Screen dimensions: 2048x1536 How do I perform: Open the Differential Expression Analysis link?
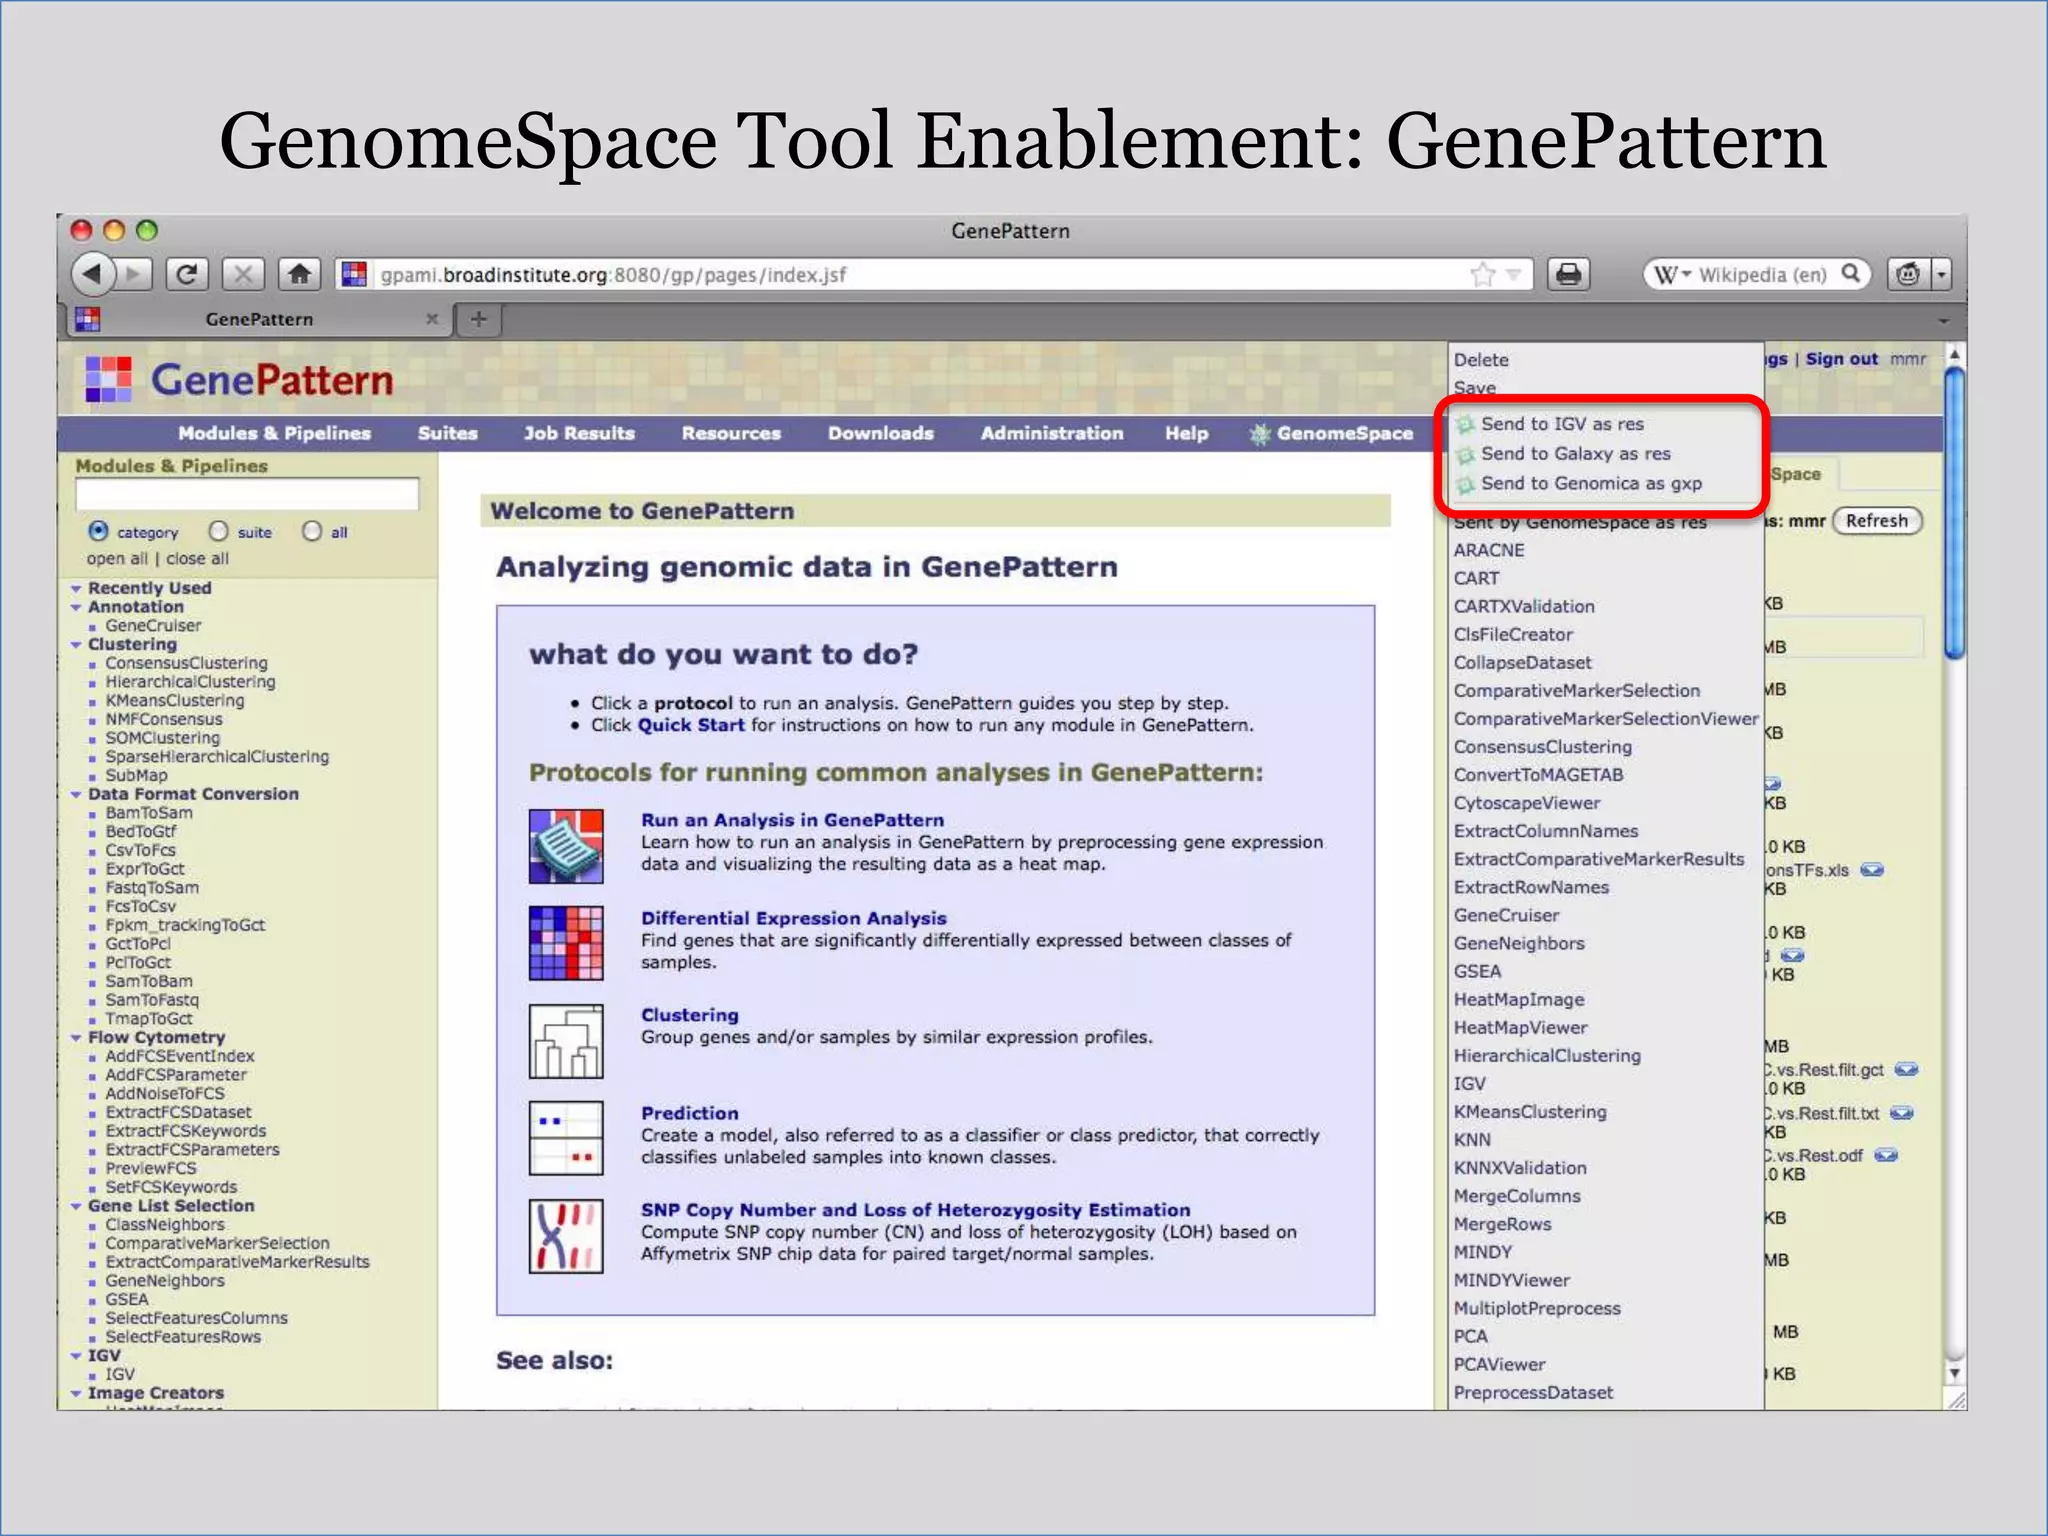click(x=793, y=918)
